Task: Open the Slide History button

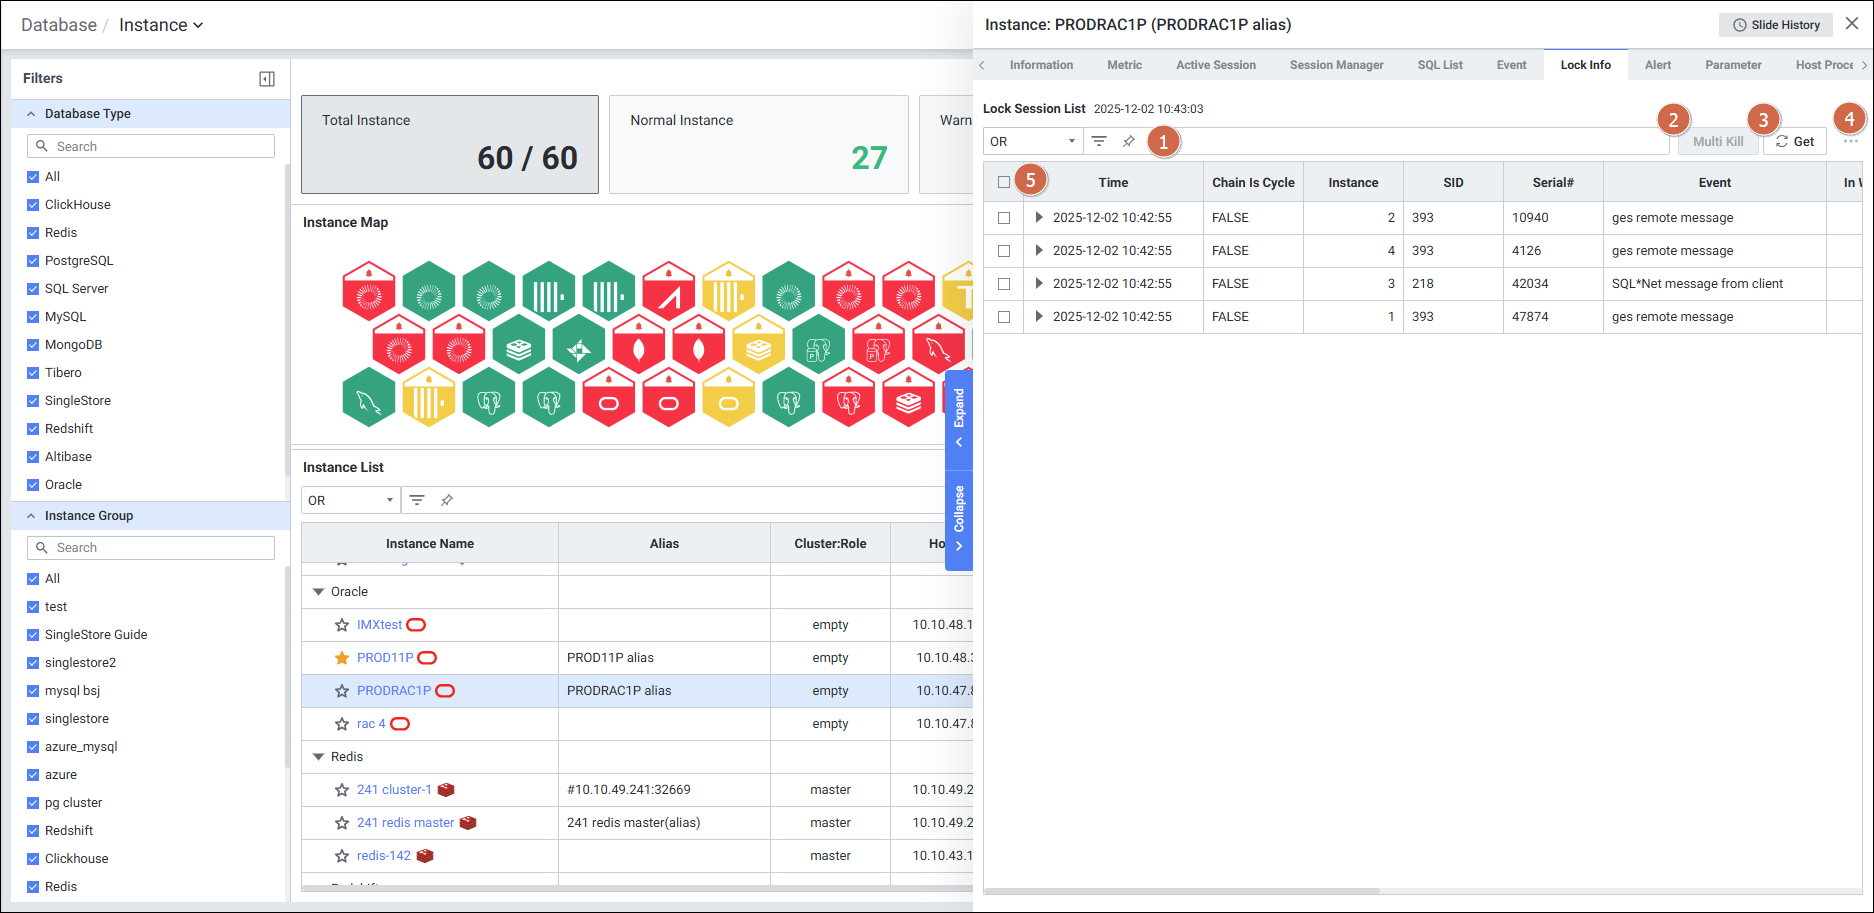Action: coord(1776,25)
